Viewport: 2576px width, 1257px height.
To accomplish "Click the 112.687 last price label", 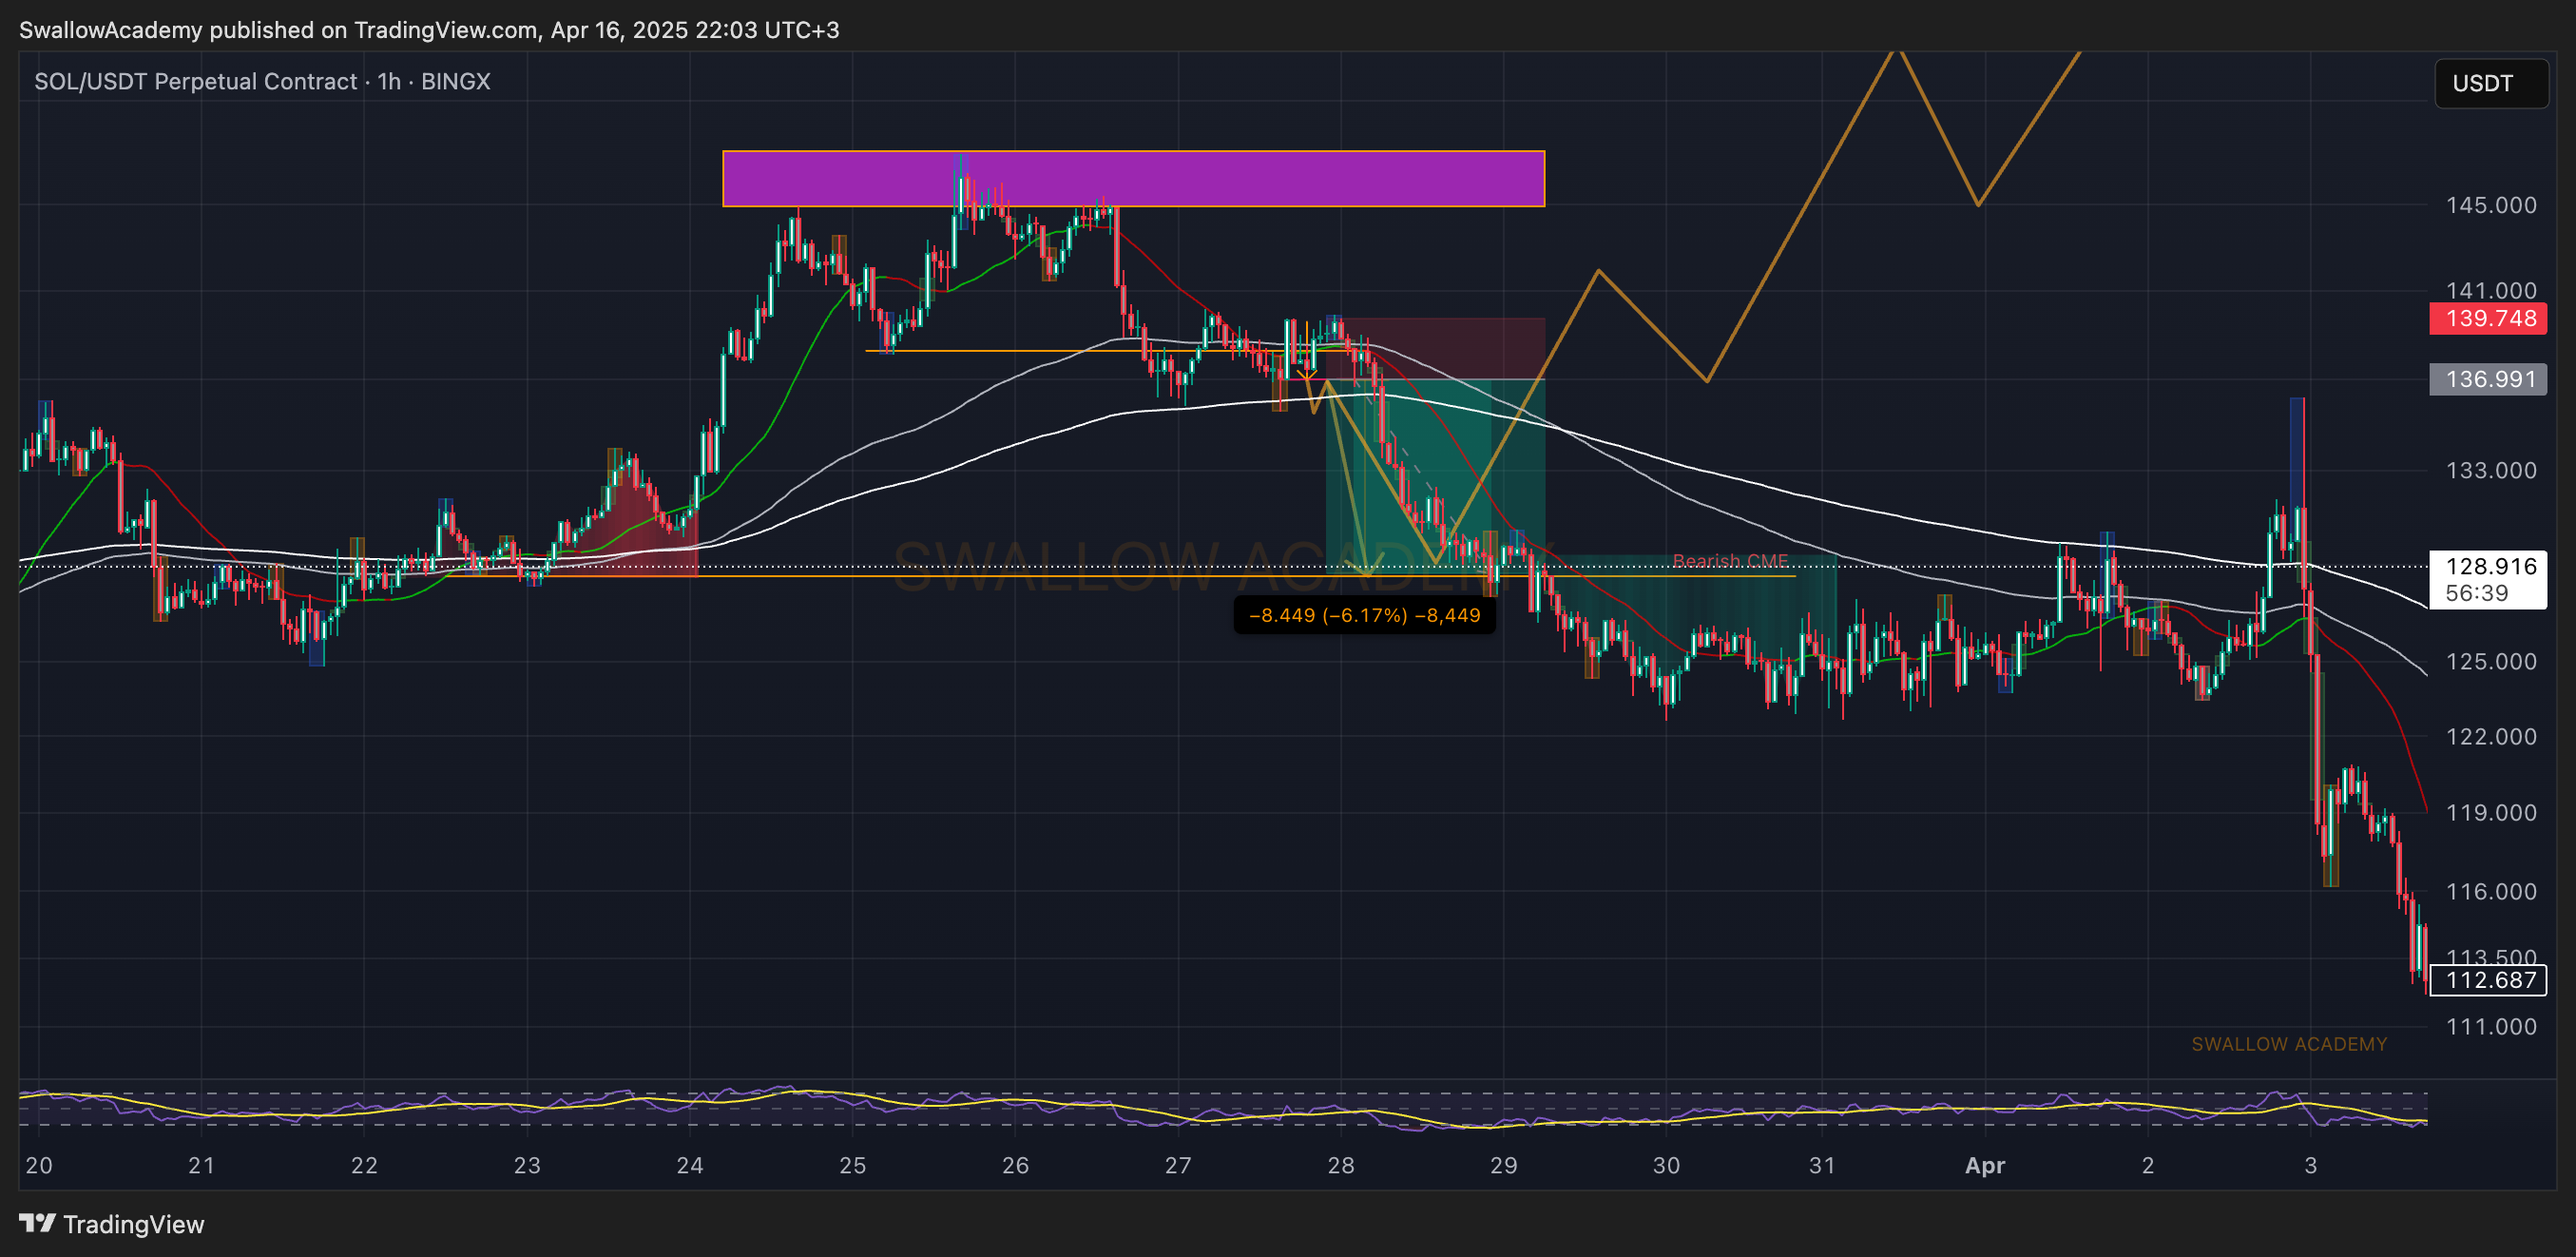I will [x=2489, y=980].
